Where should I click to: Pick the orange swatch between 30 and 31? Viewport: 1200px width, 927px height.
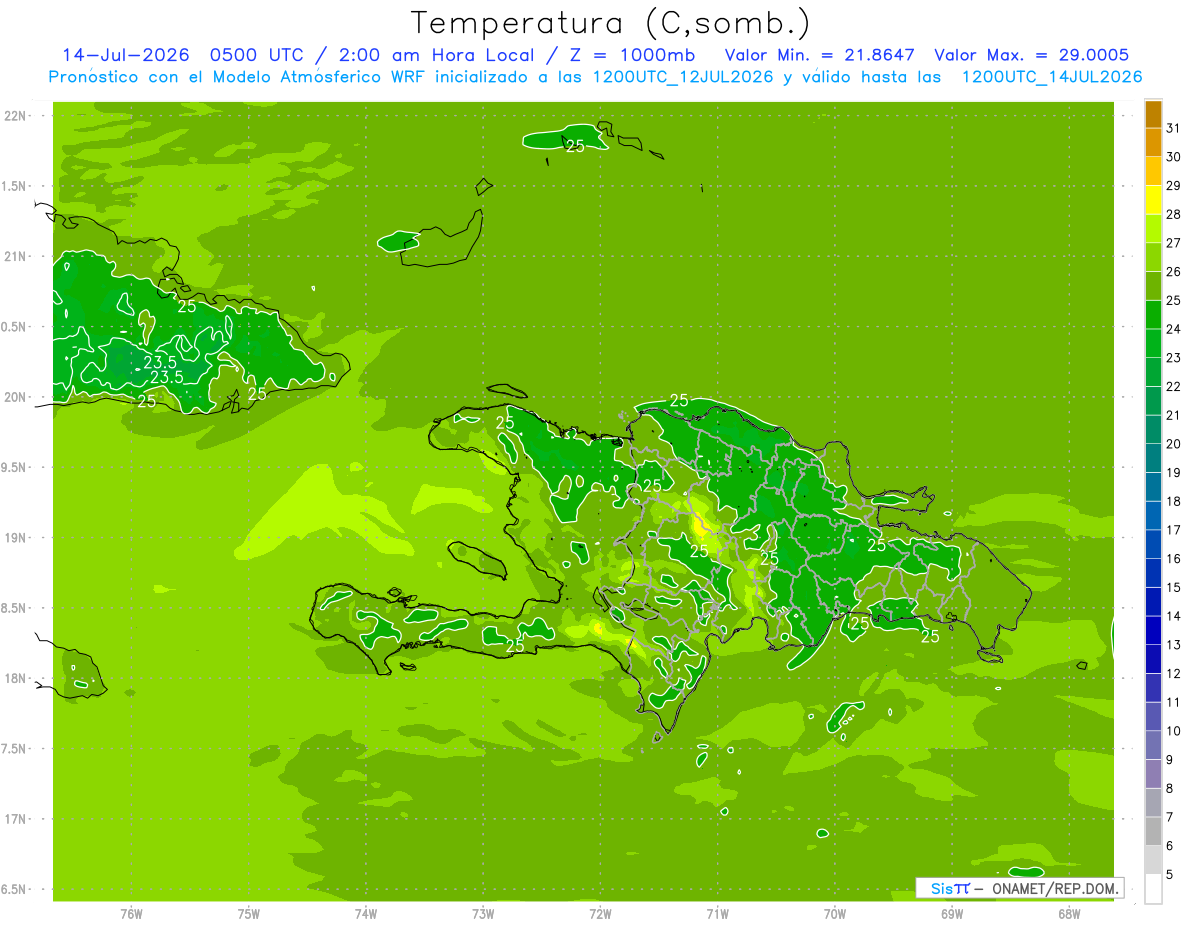click(x=1153, y=142)
